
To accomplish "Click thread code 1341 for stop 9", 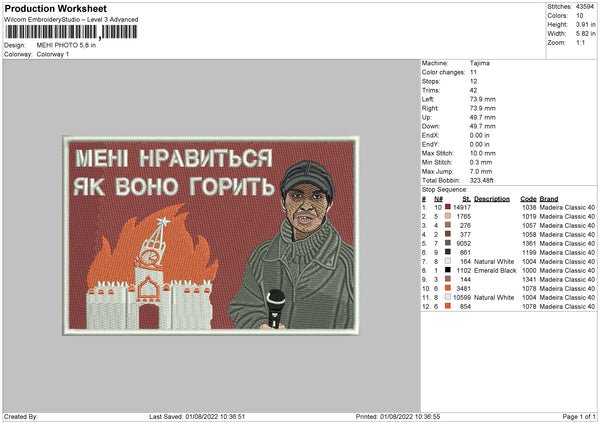I will click(529, 279).
